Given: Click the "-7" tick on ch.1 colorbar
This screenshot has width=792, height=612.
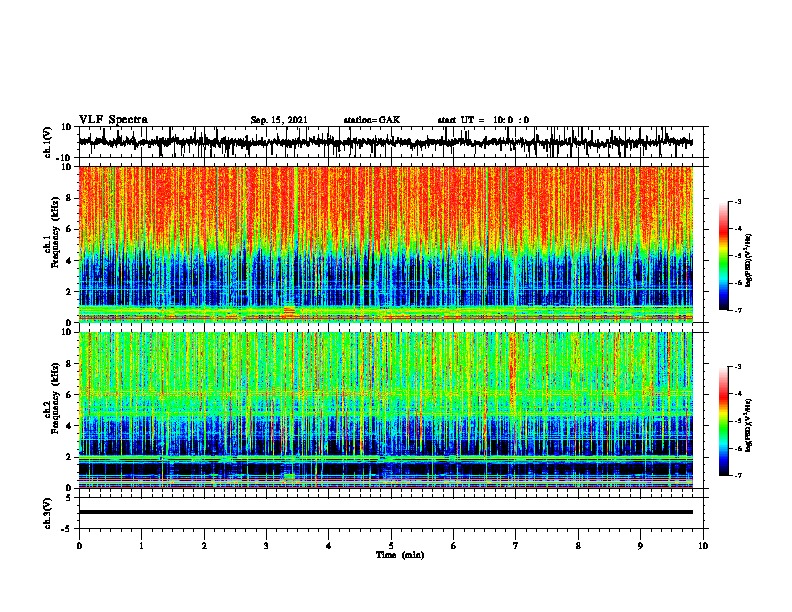Looking at the screenshot, I should click(x=737, y=310).
